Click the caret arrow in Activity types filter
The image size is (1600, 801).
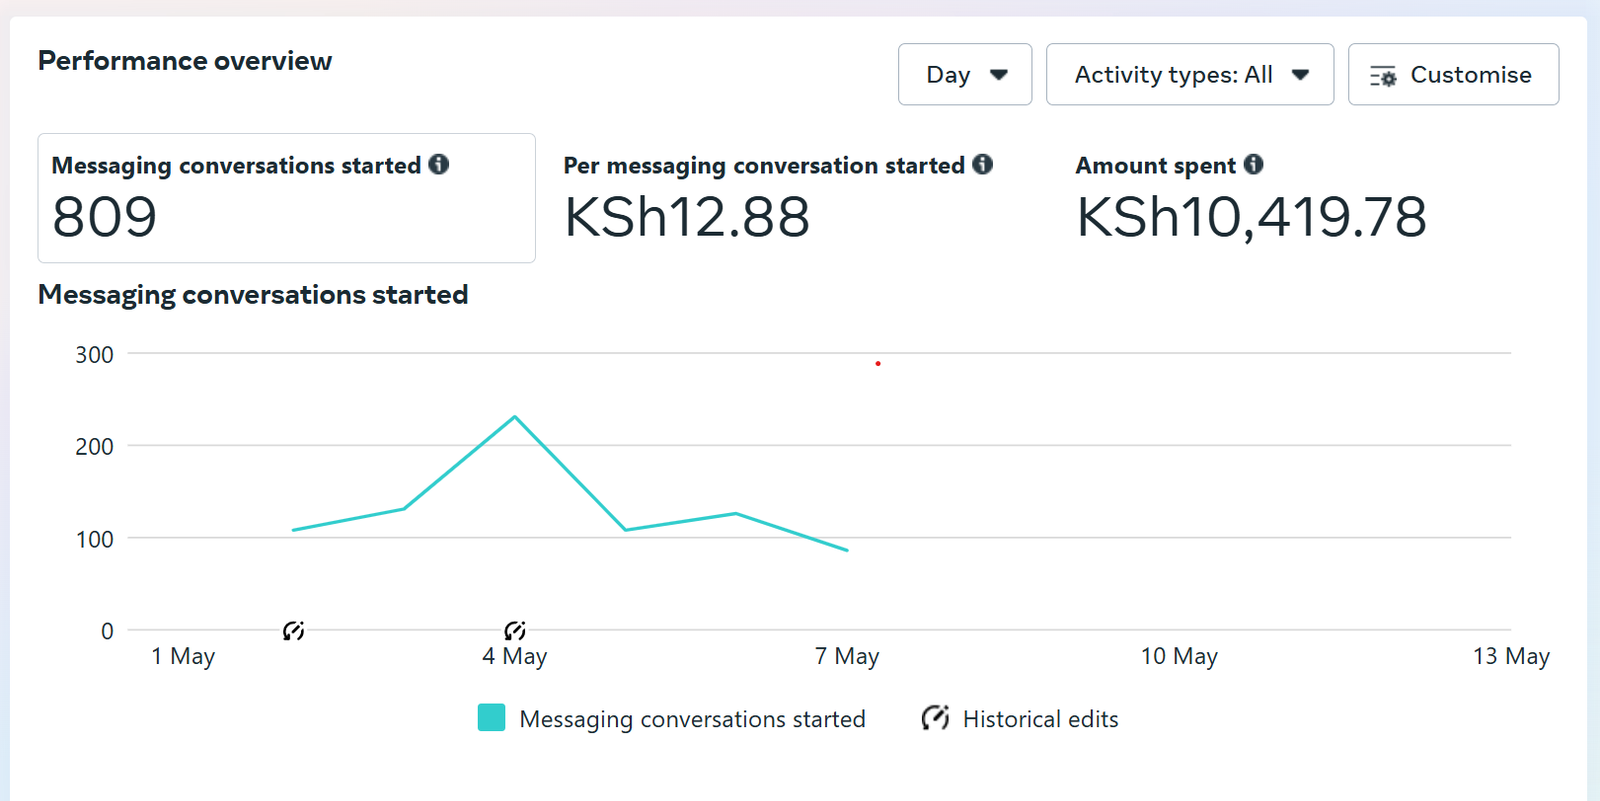[x=1300, y=75]
